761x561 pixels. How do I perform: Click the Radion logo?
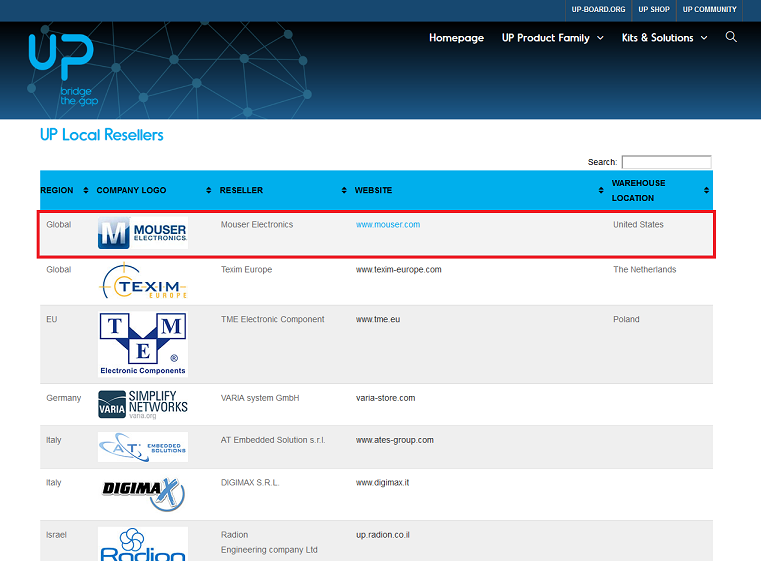(143, 544)
